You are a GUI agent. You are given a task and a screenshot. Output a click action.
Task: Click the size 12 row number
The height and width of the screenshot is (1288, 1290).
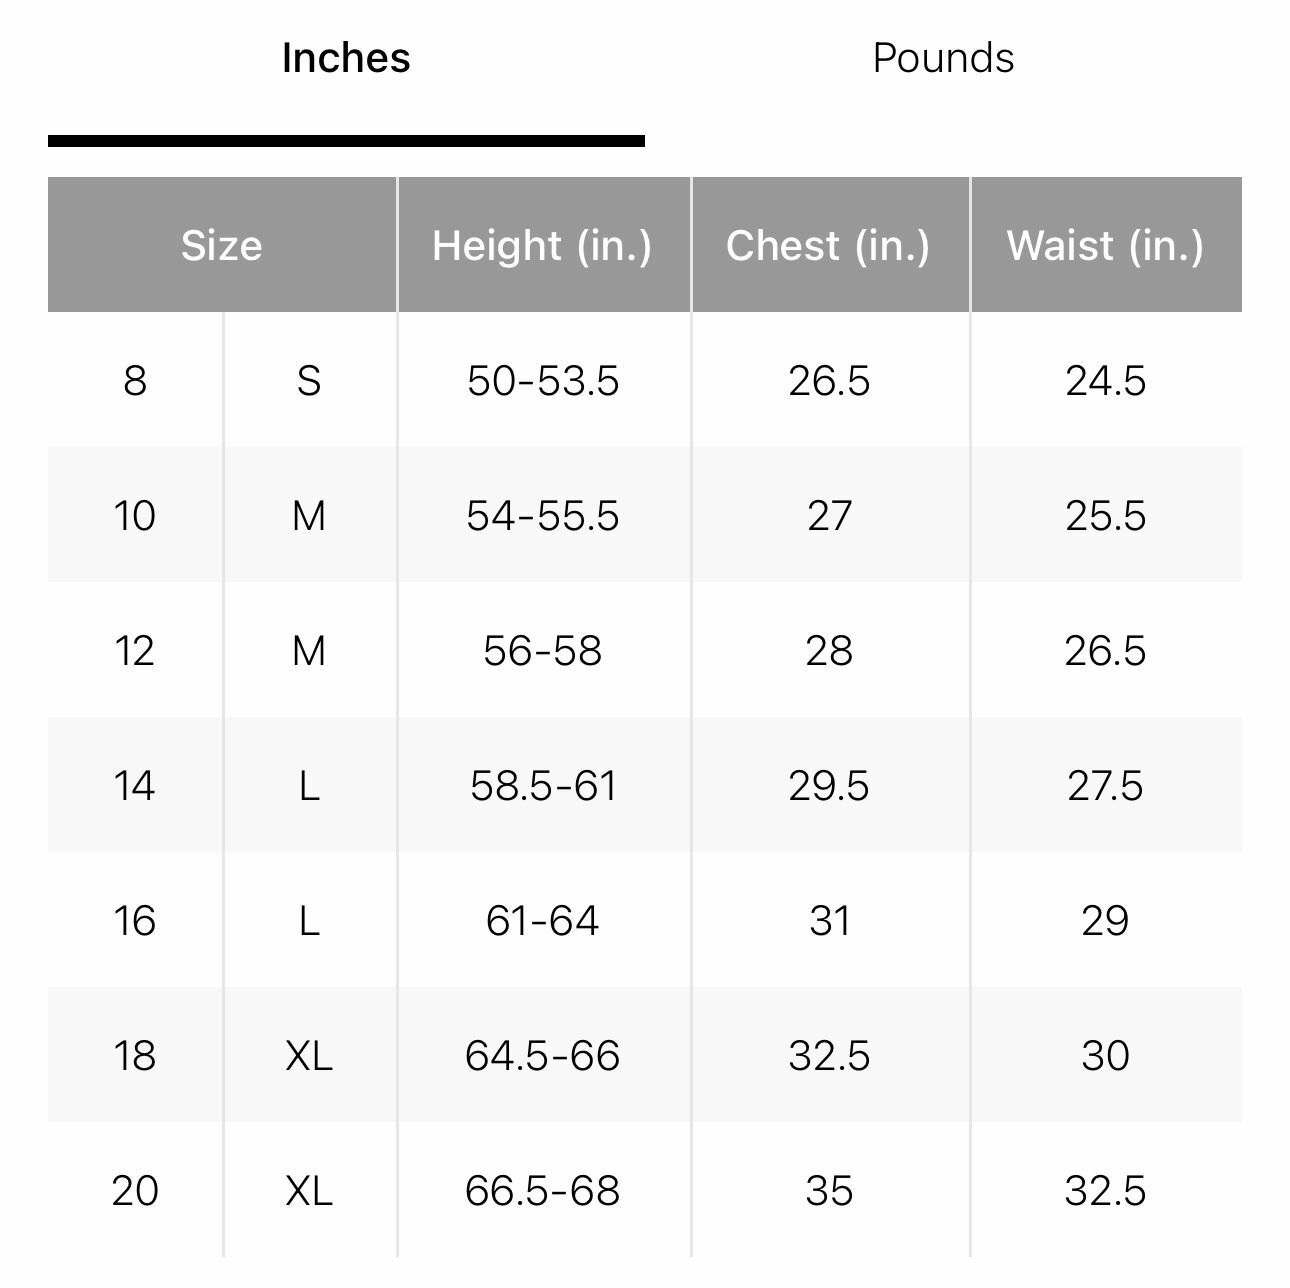(135, 650)
